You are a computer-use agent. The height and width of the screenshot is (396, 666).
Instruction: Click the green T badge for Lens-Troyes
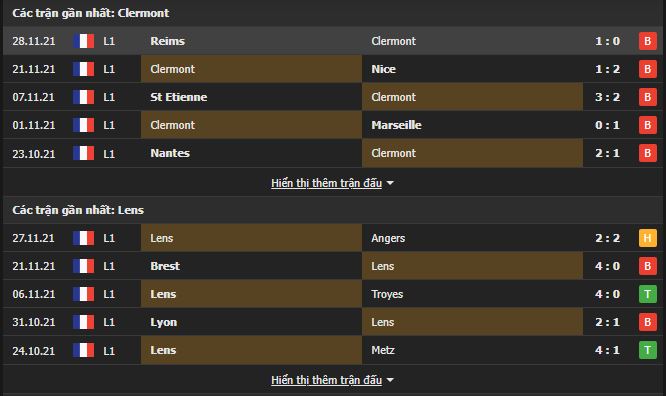tap(647, 294)
